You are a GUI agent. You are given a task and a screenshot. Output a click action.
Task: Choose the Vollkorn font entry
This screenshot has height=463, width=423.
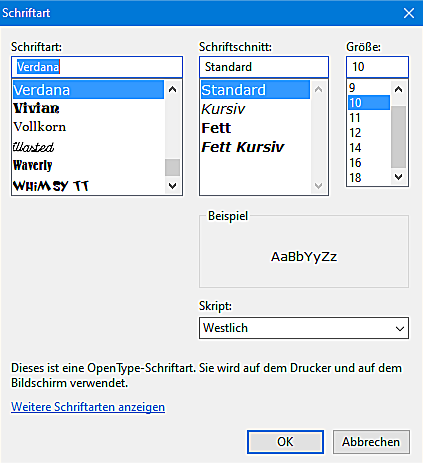click(88, 127)
